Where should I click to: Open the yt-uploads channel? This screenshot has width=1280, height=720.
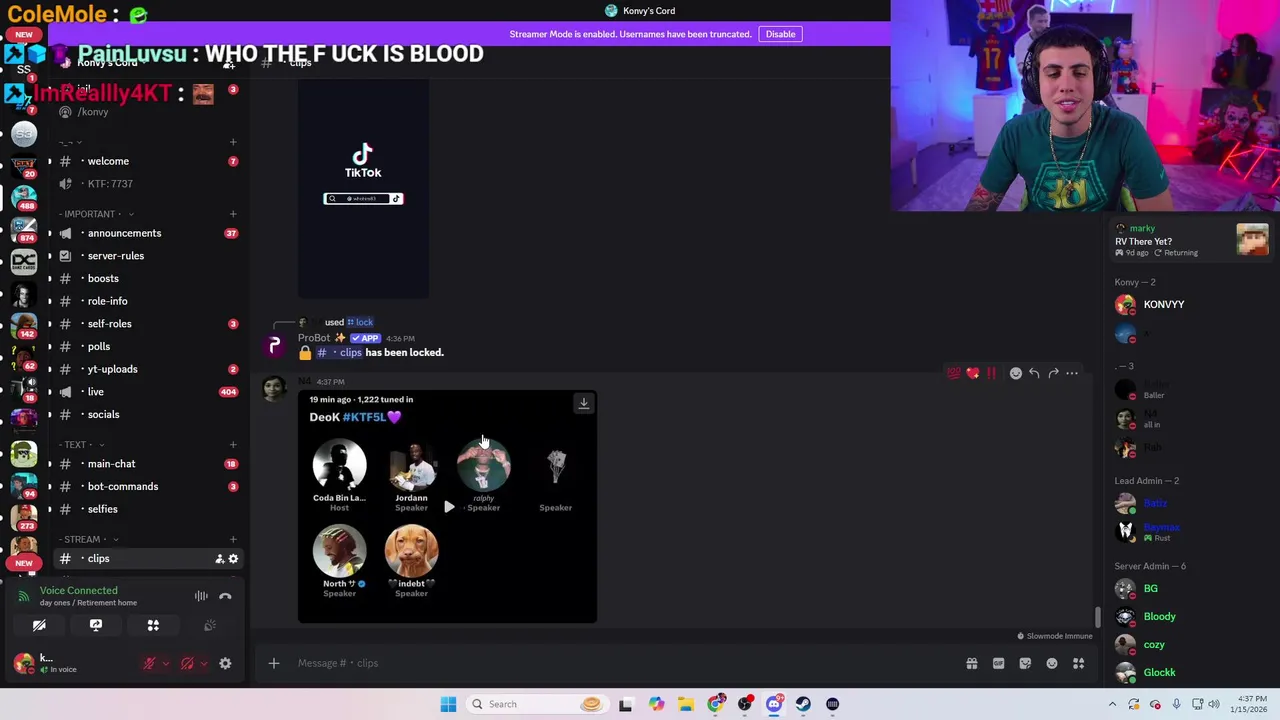point(145,369)
